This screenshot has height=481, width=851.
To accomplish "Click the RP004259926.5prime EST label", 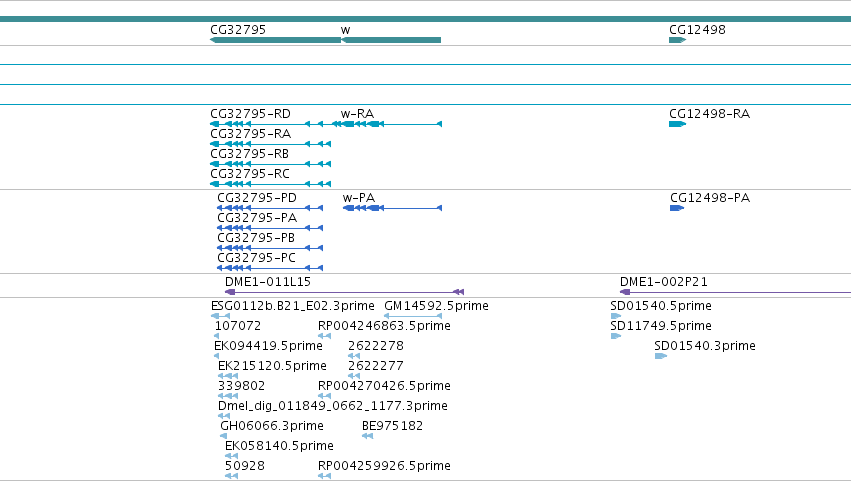I will tap(384, 466).
